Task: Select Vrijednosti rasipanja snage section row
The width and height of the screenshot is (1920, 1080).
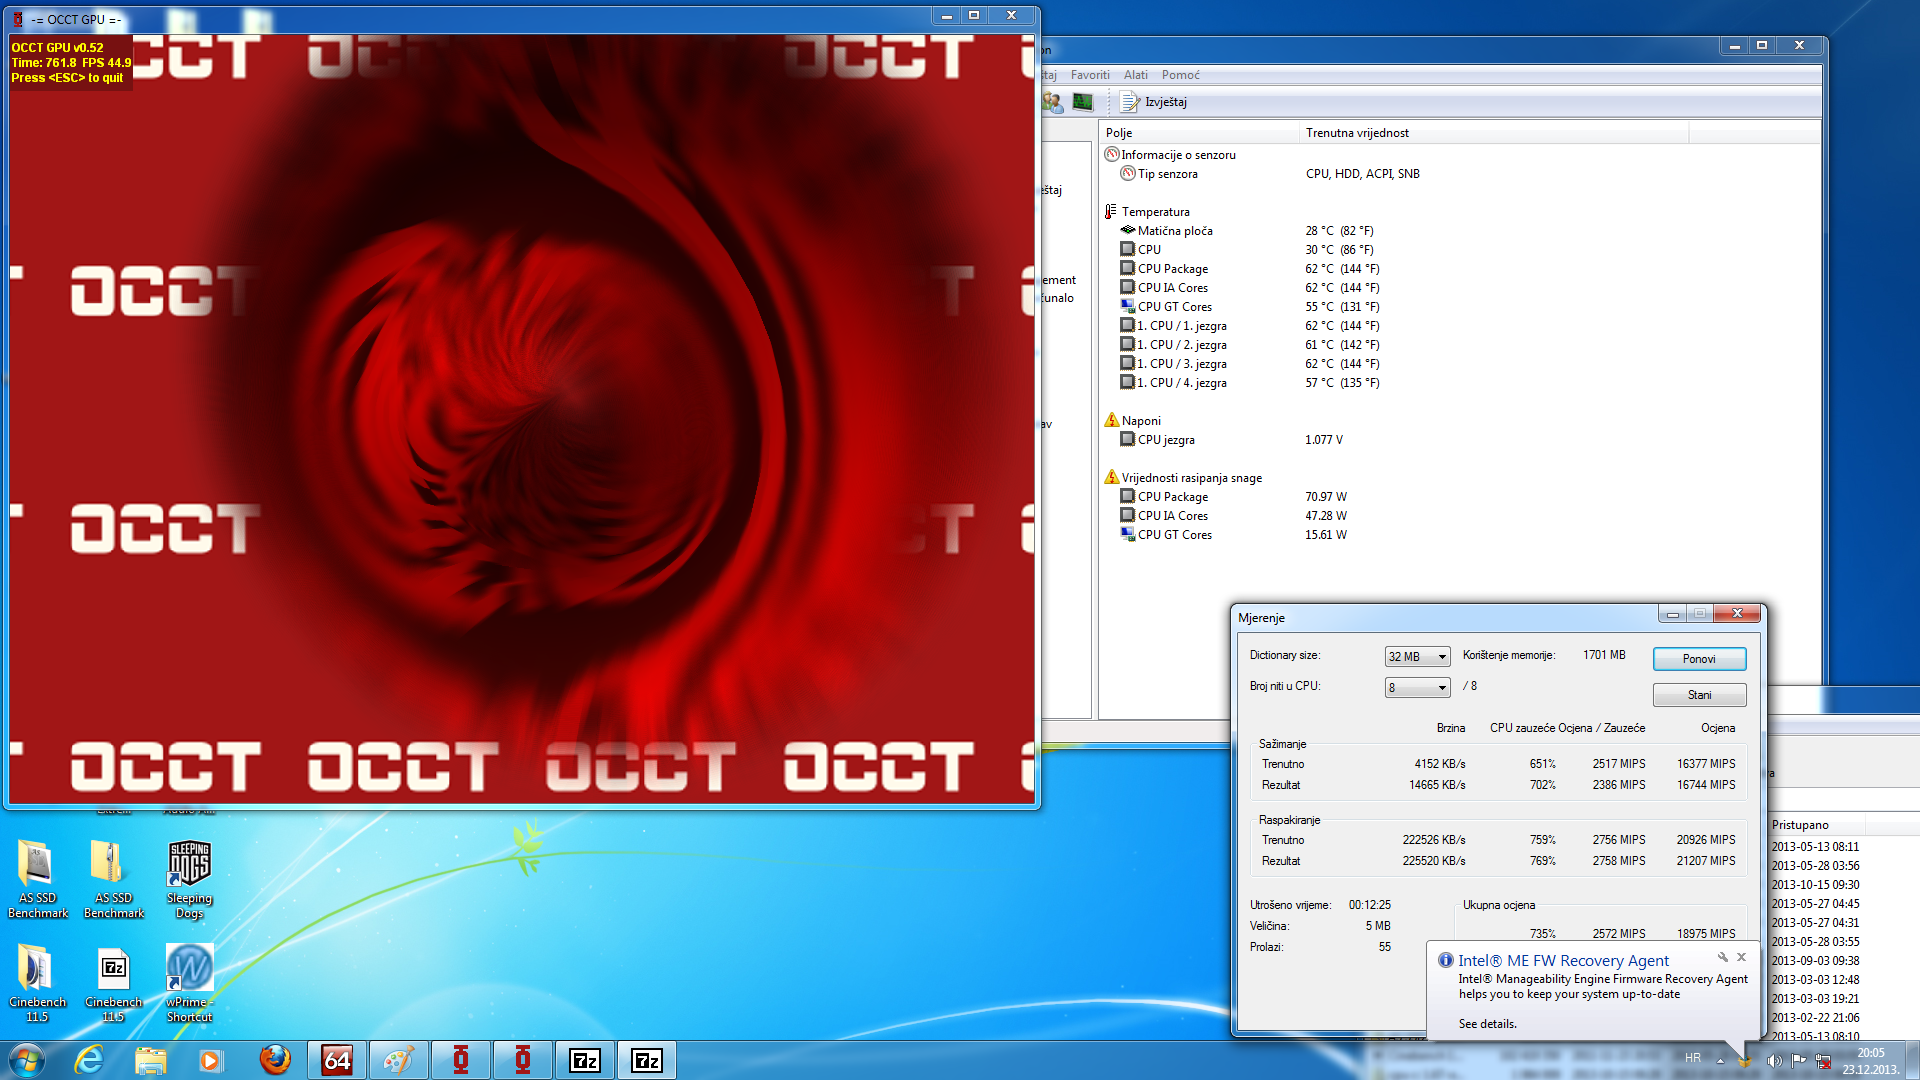Action: click(x=1460, y=478)
